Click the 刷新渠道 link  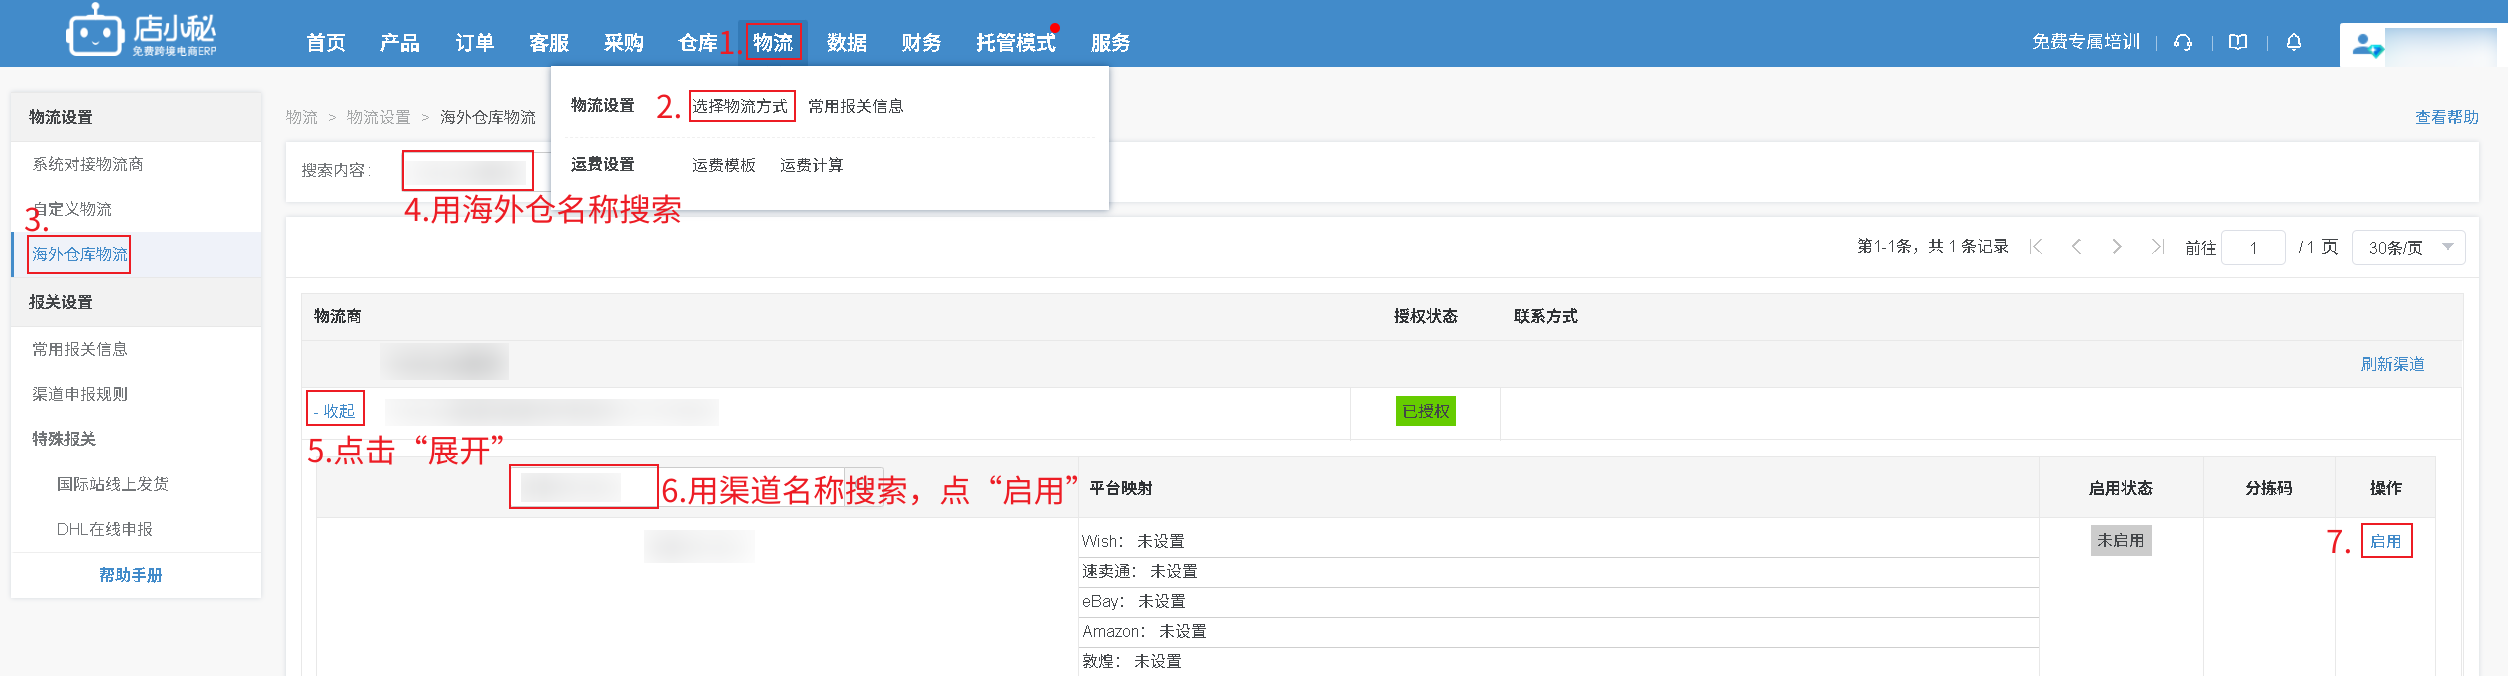click(x=2392, y=364)
